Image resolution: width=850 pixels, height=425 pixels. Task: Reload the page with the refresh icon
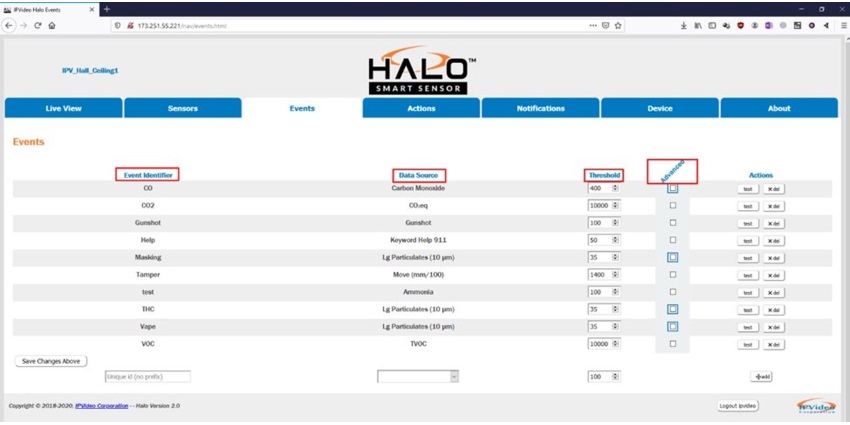[37, 25]
